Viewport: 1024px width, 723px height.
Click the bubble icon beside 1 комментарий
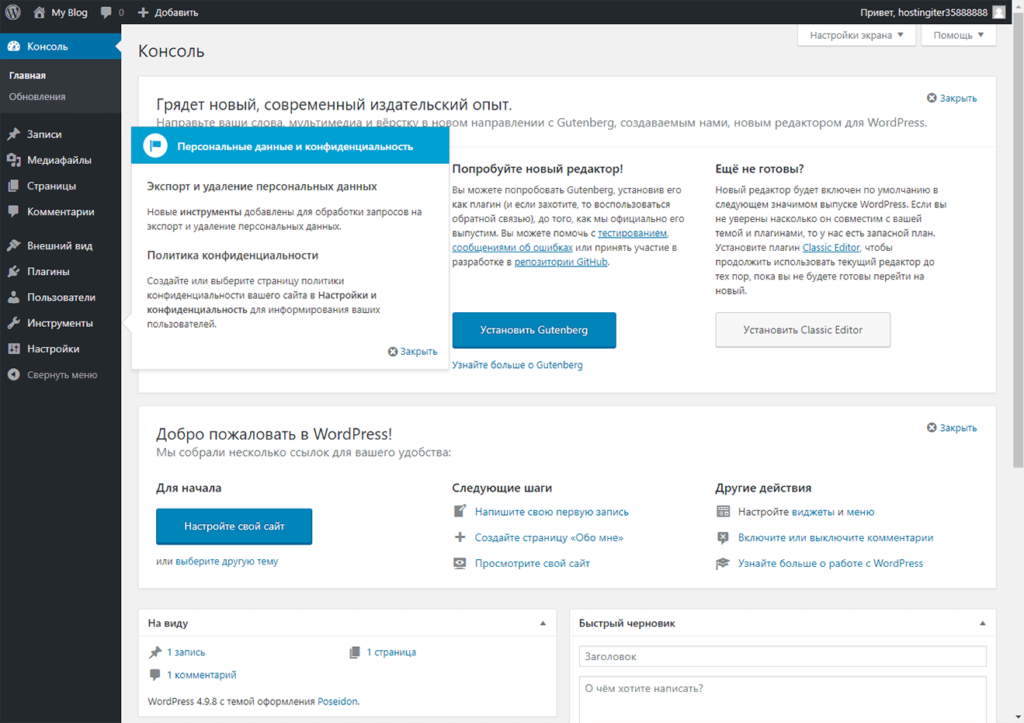coord(155,675)
